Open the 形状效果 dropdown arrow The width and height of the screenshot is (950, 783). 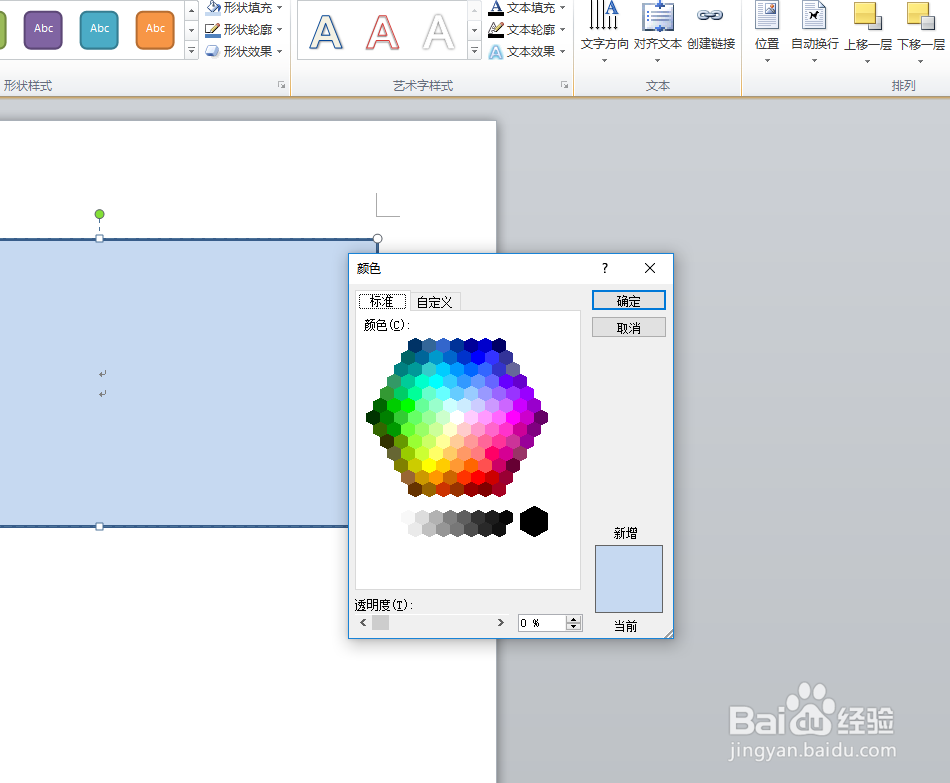point(279,52)
